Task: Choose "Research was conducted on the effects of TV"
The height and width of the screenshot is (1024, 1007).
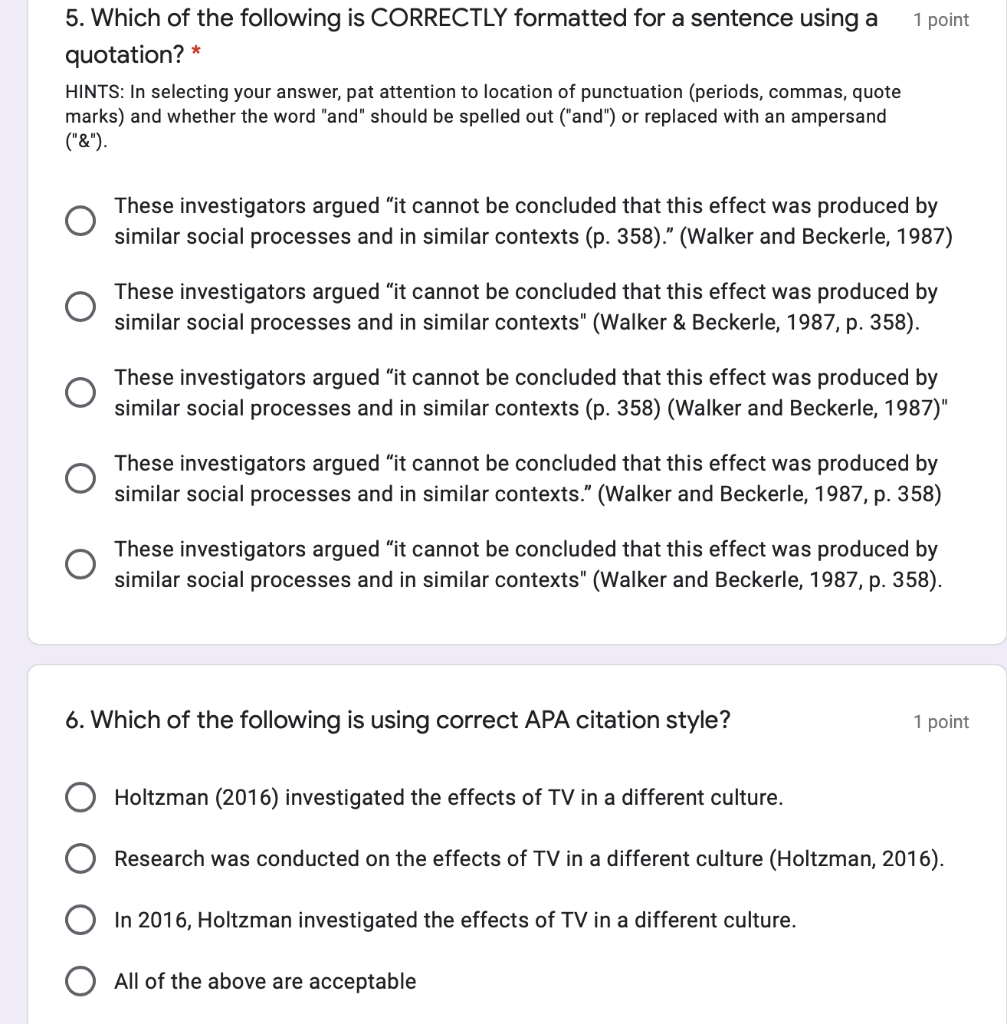Action: pyautogui.click(x=80, y=858)
